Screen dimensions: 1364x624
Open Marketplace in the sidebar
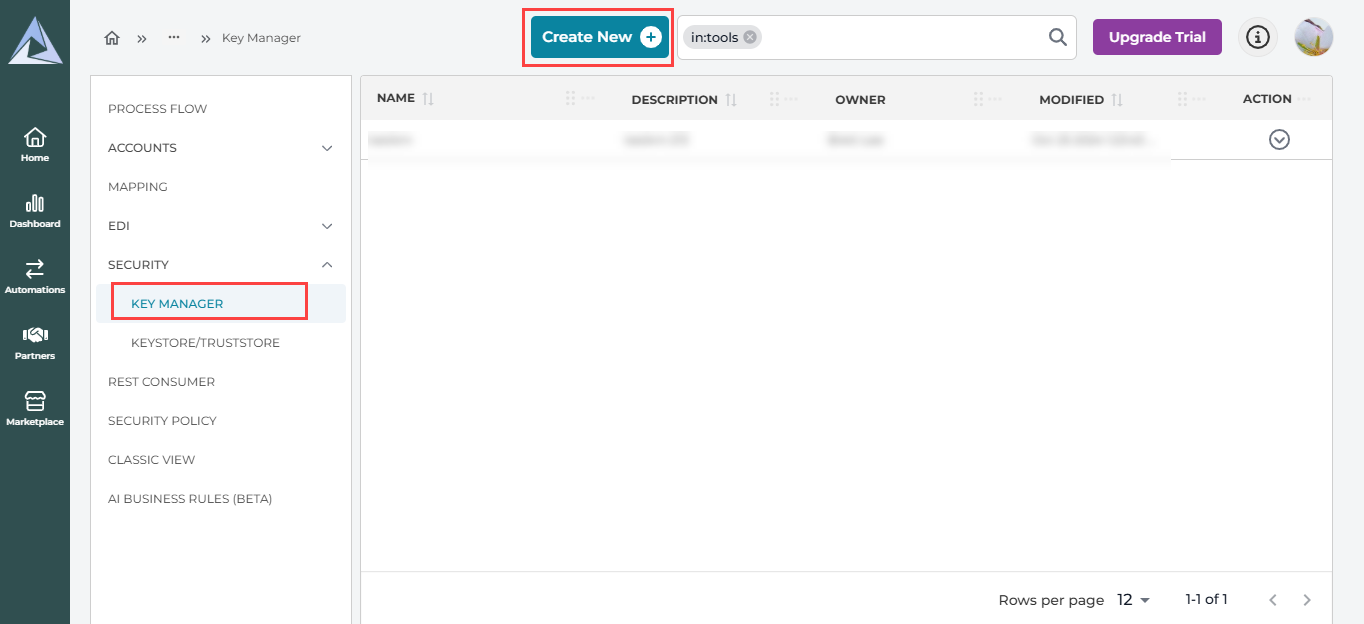click(35, 408)
